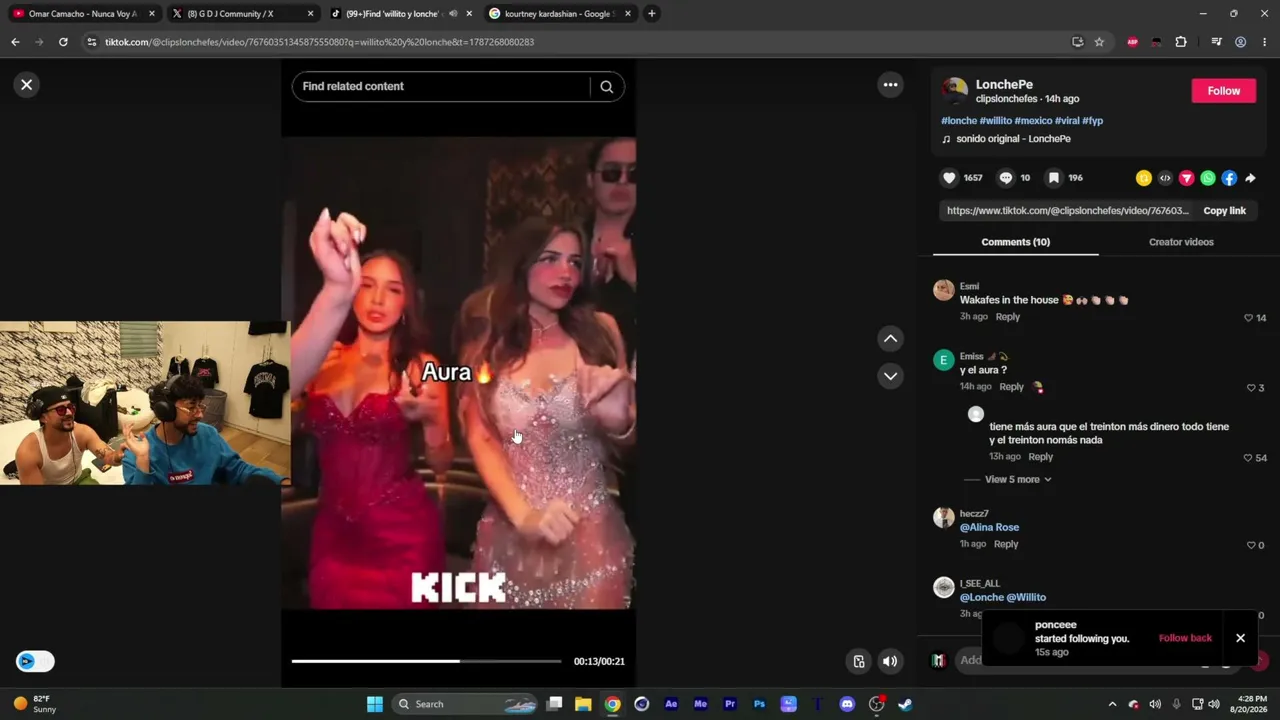Share the video to WhatsApp
The height and width of the screenshot is (720, 1280).
[x=1208, y=178]
